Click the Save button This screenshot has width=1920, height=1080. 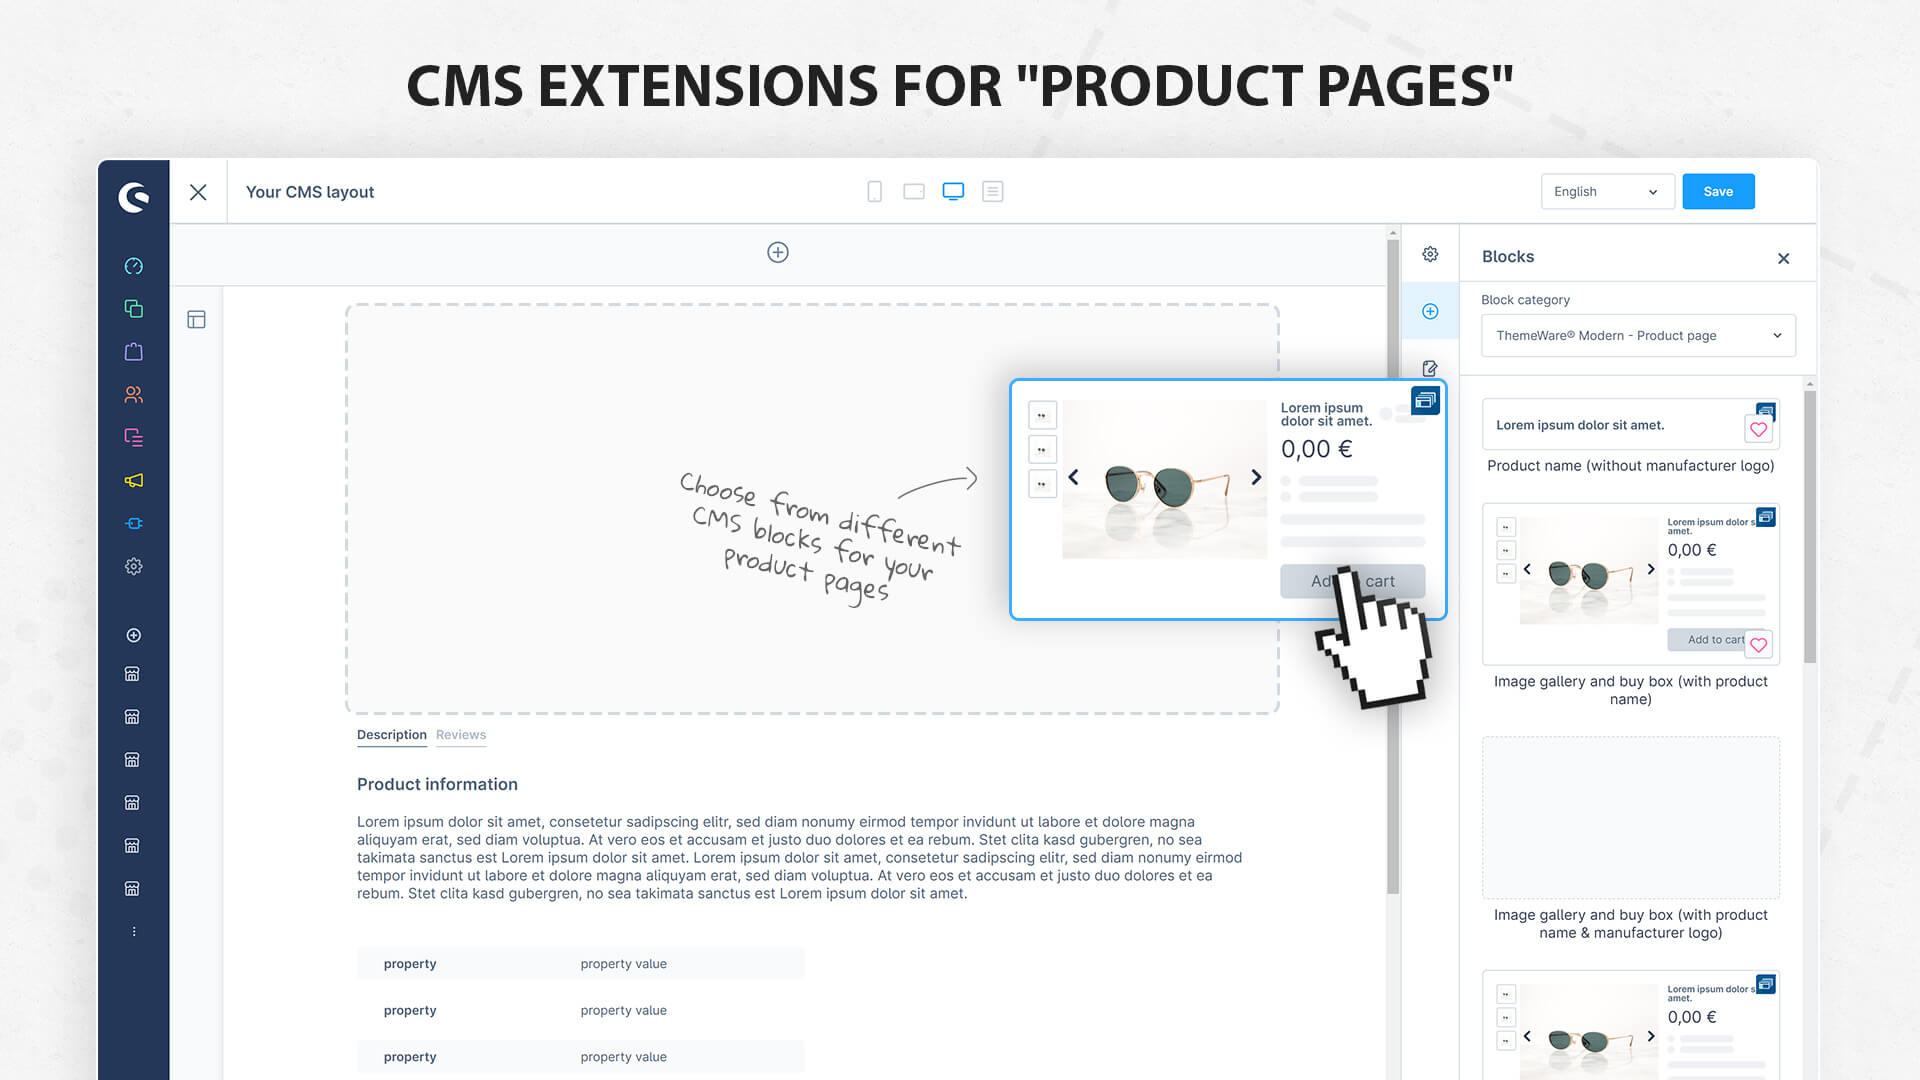(1717, 191)
